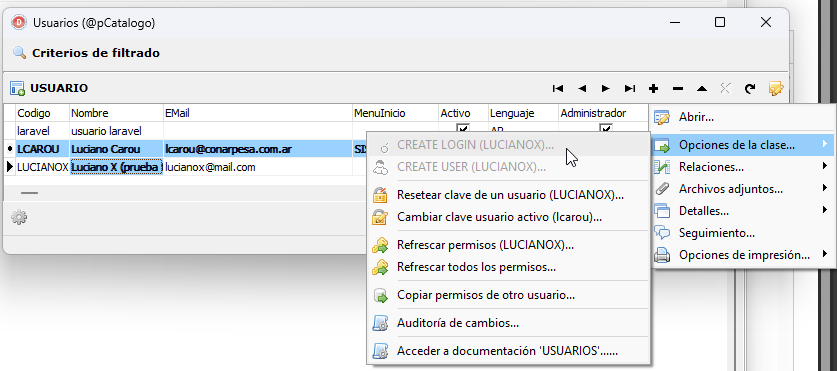Expand Archivos adjuntos submenu arrow
837x371 pixels.
coord(825,188)
